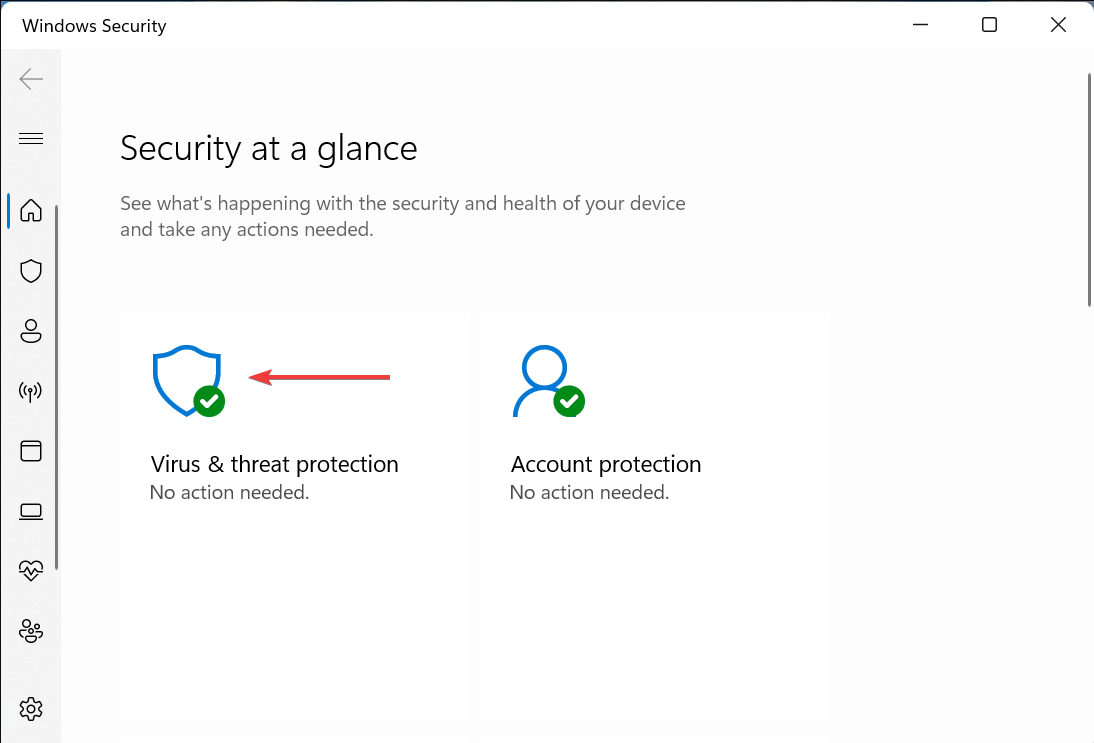1094x743 pixels.
Task: Click the large blue shield tile icon
Action: click(x=188, y=380)
